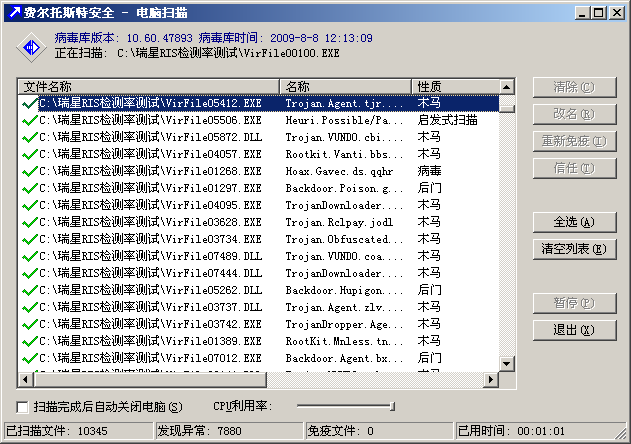Adjust the CPU利用率 slider handle
This screenshot has height=444, width=631.
392,407
